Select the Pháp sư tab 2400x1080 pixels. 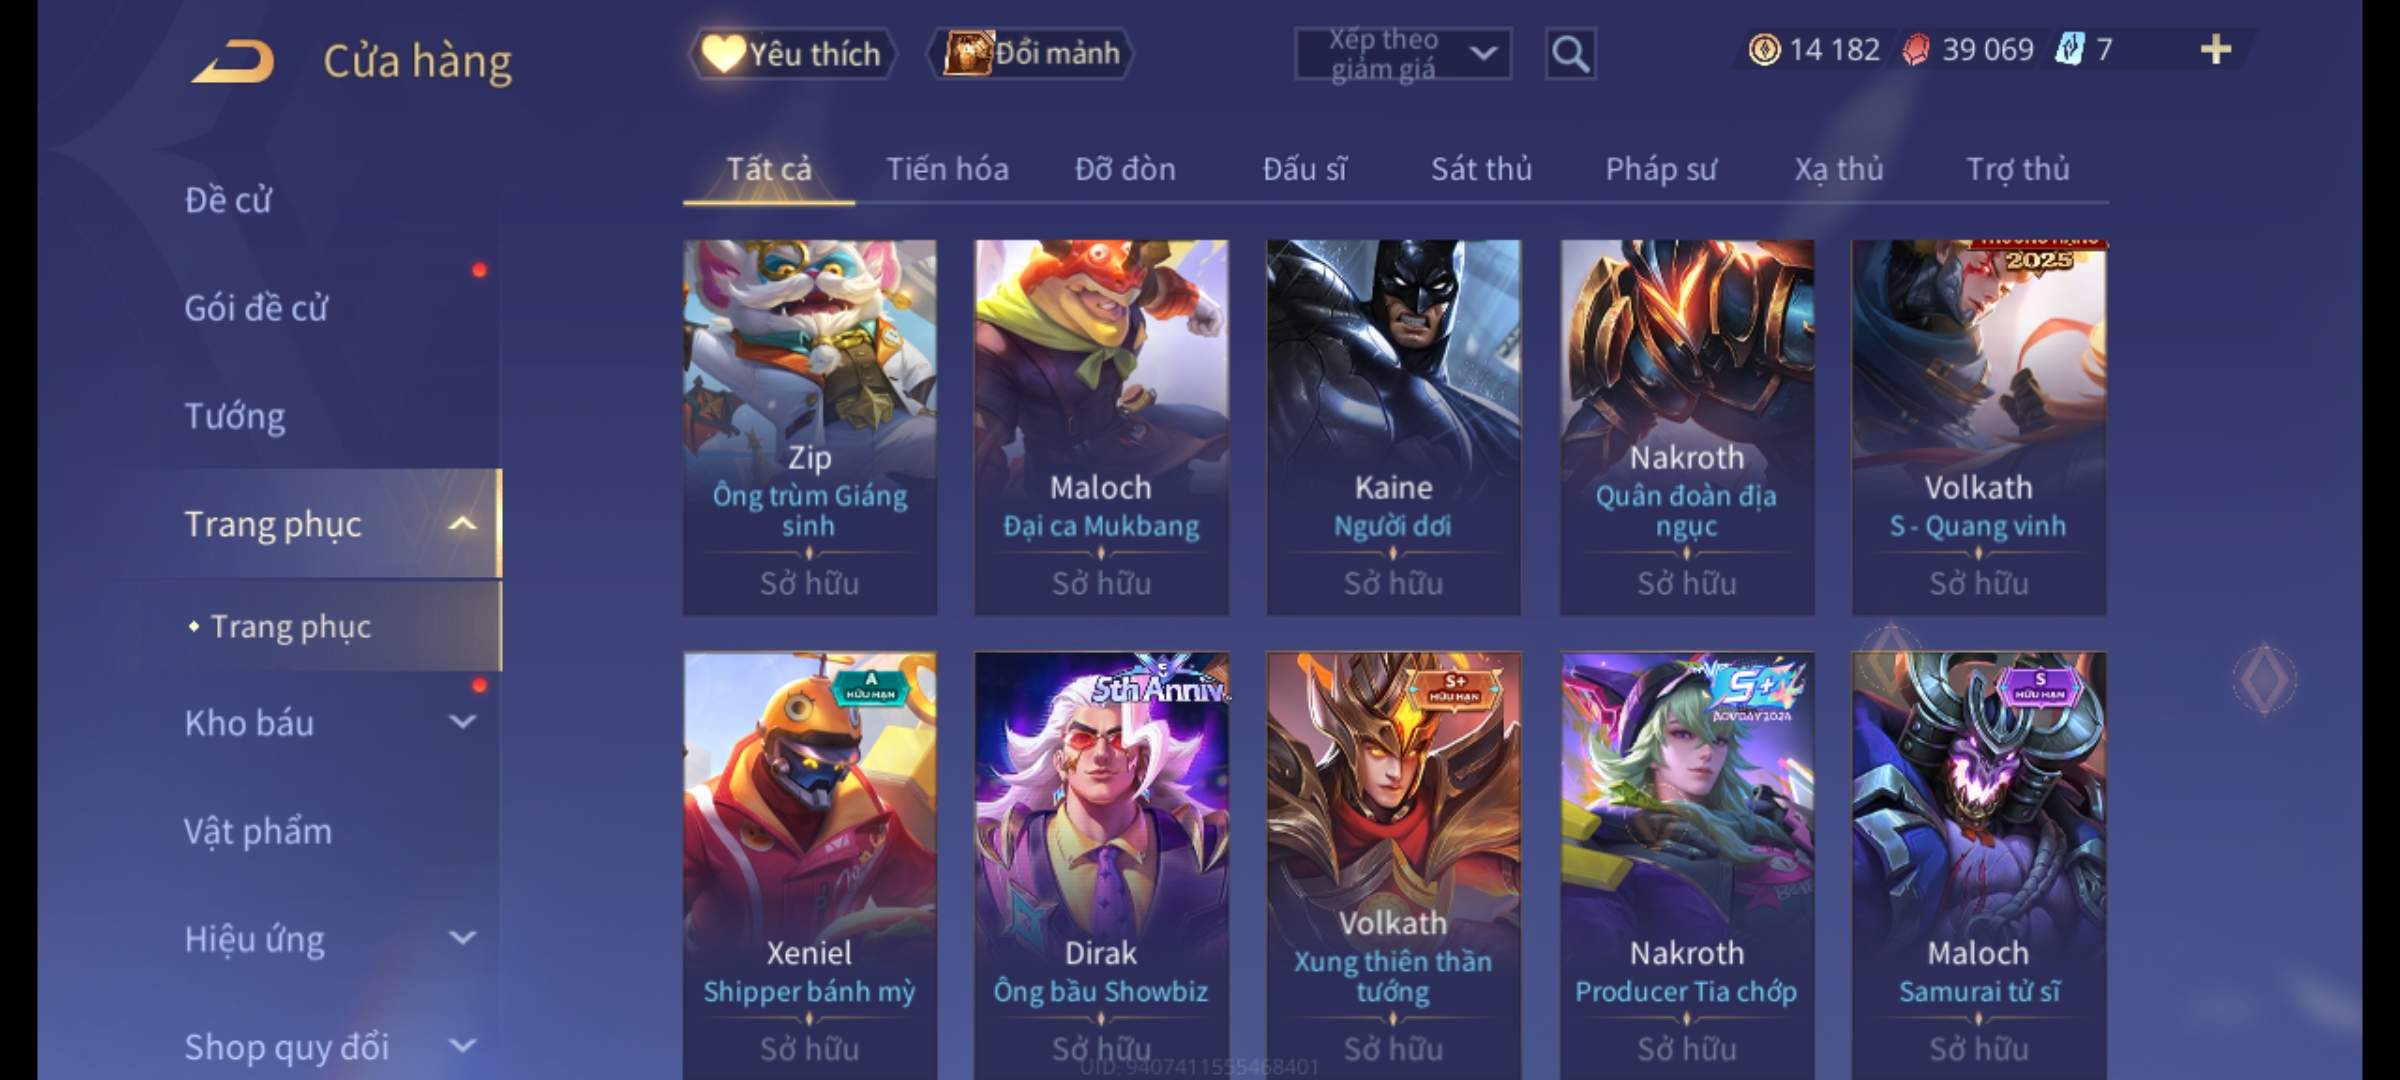pyautogui.click(x=1661, y=169)
